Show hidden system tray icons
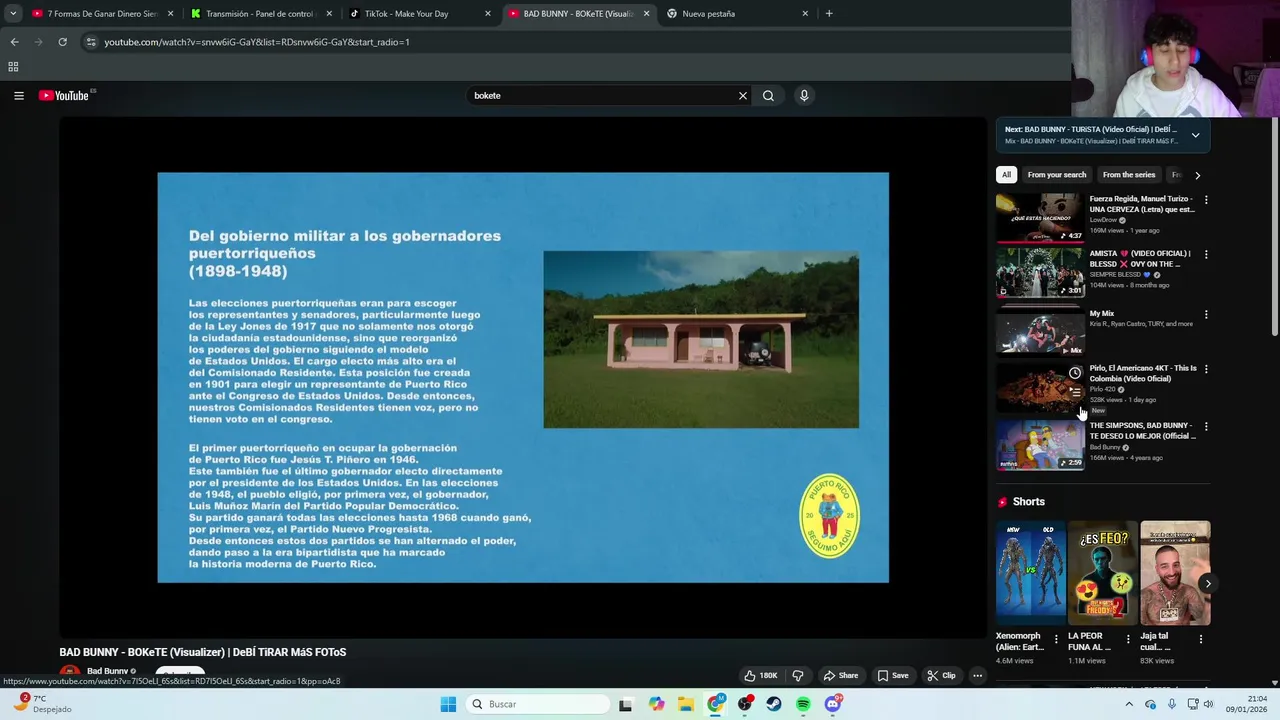This screenshot has height=720, width=1280. coord(1129,704)
